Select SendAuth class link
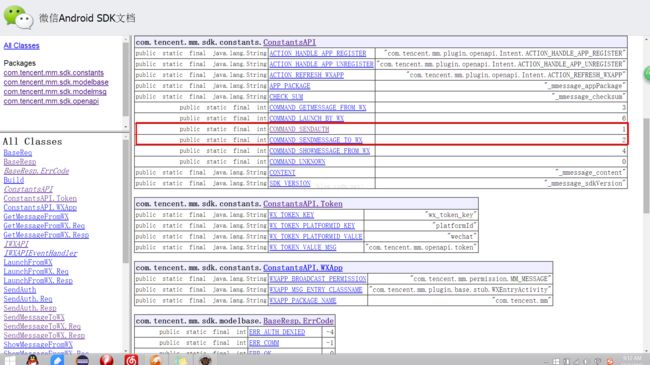The image size is (650, 365). pyautogui.click(x=19, y=290)
